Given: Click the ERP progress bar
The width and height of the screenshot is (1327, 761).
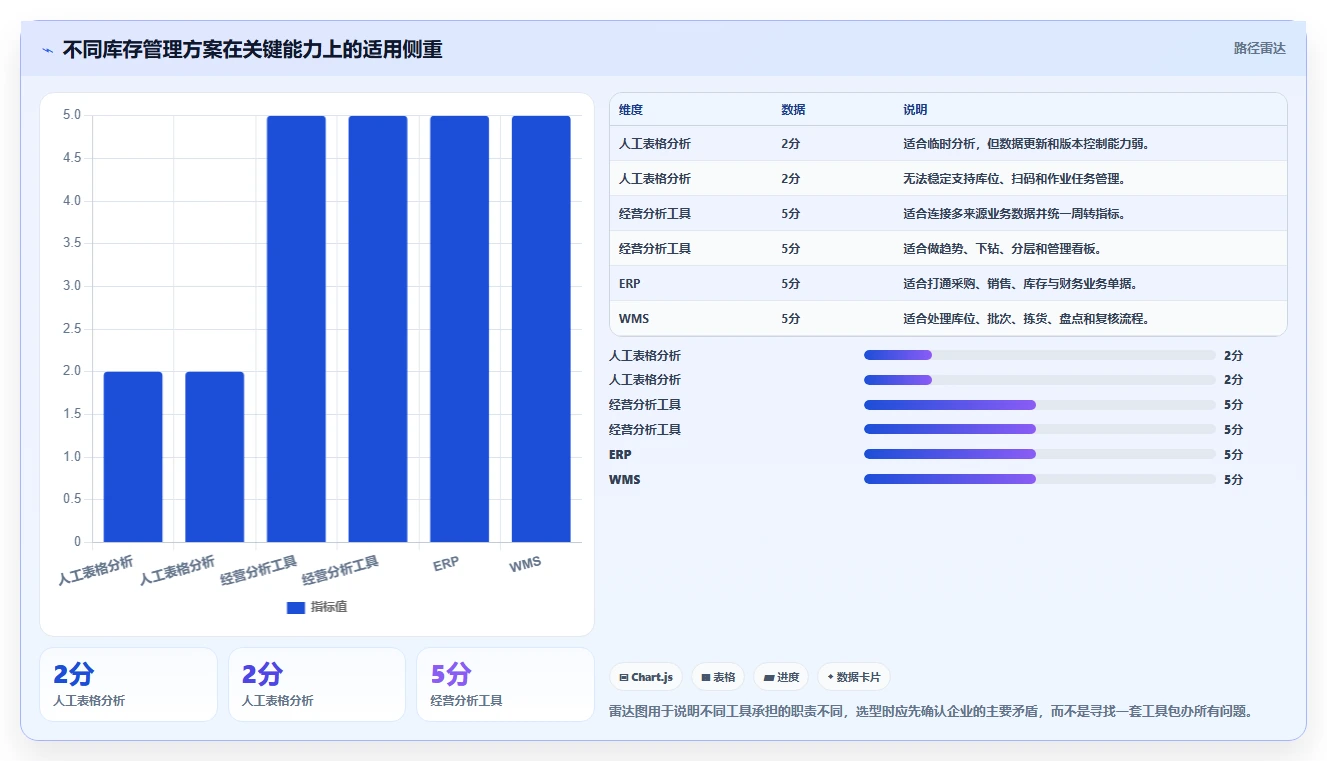Looking at the screenshot, I should coord(1039,454).
